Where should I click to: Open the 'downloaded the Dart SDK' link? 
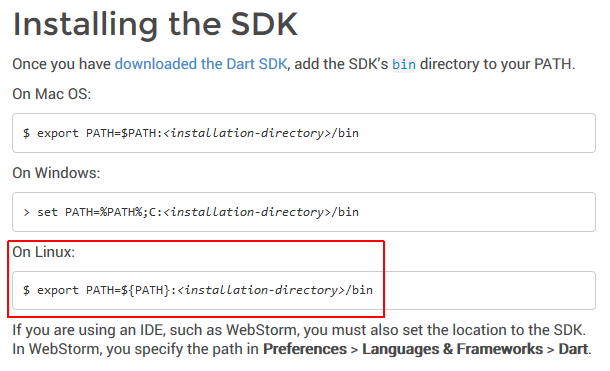pyautogui.click(x=201, y=64)
